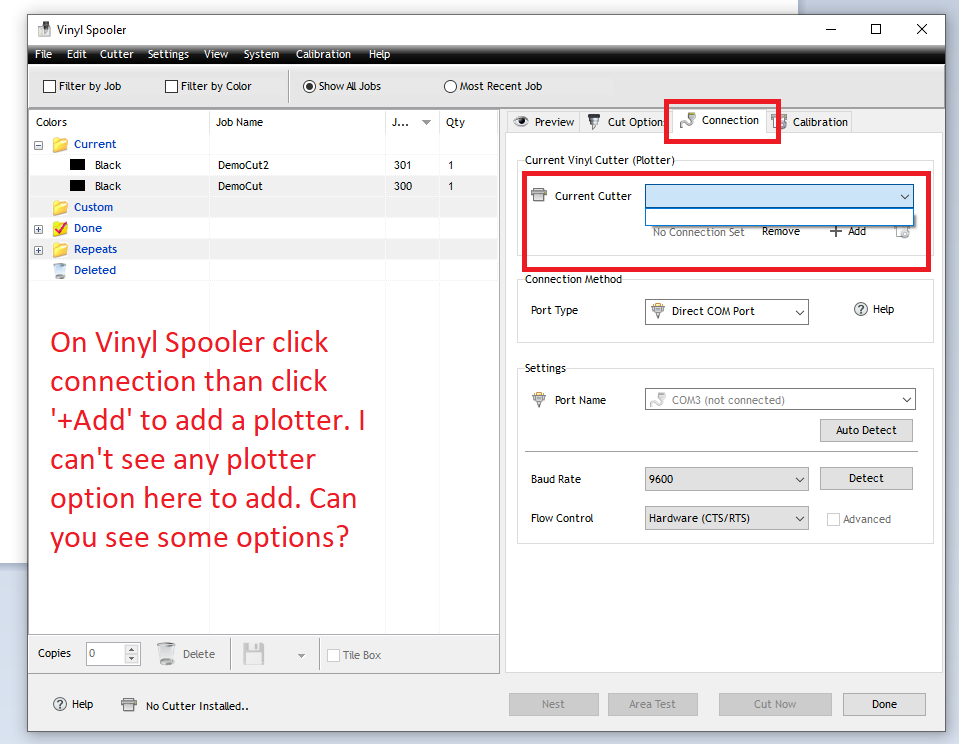Click the plus icon for Add cutter
The image size is (959, 744).
835,231
